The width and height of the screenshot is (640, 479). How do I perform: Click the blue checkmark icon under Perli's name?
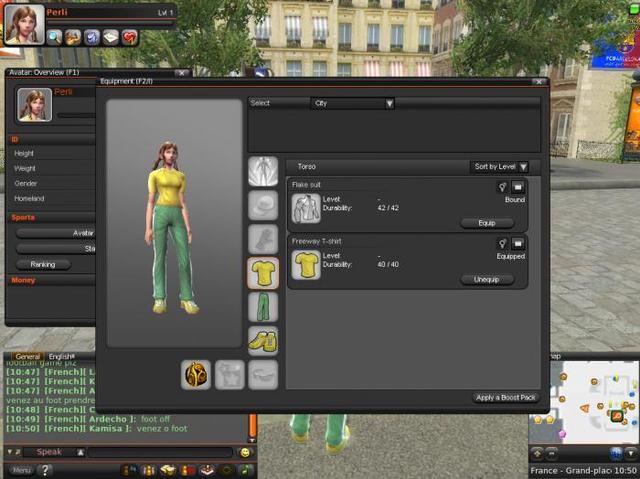point(91,37)
